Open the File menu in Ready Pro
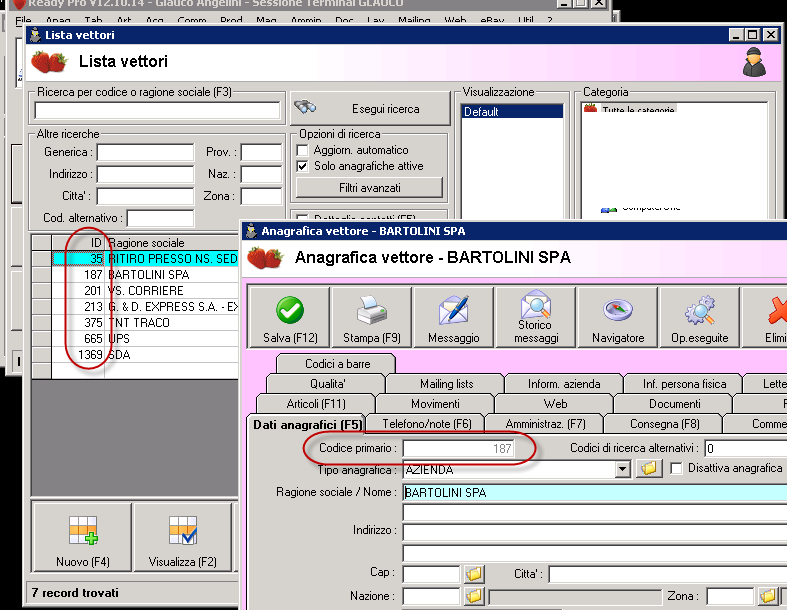The image size is (787, 610). [x=23, y=21]
